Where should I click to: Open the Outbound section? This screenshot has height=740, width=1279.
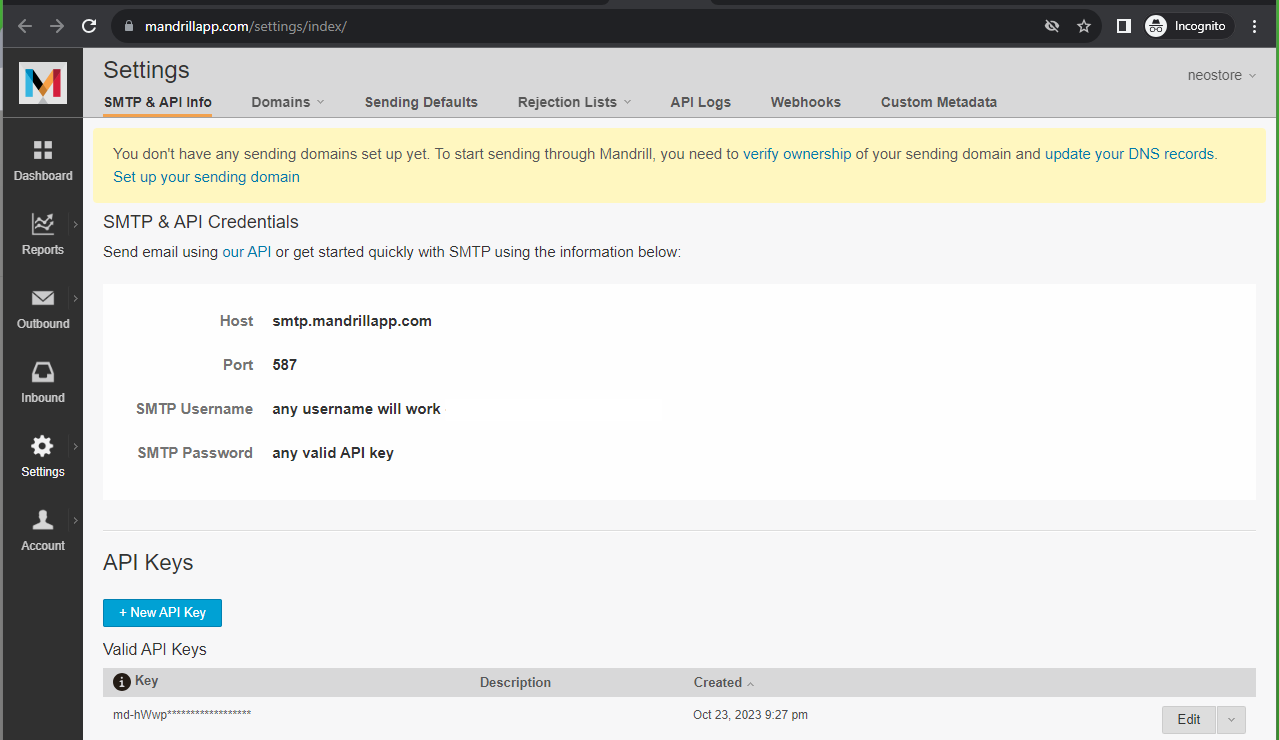(42, 307)
